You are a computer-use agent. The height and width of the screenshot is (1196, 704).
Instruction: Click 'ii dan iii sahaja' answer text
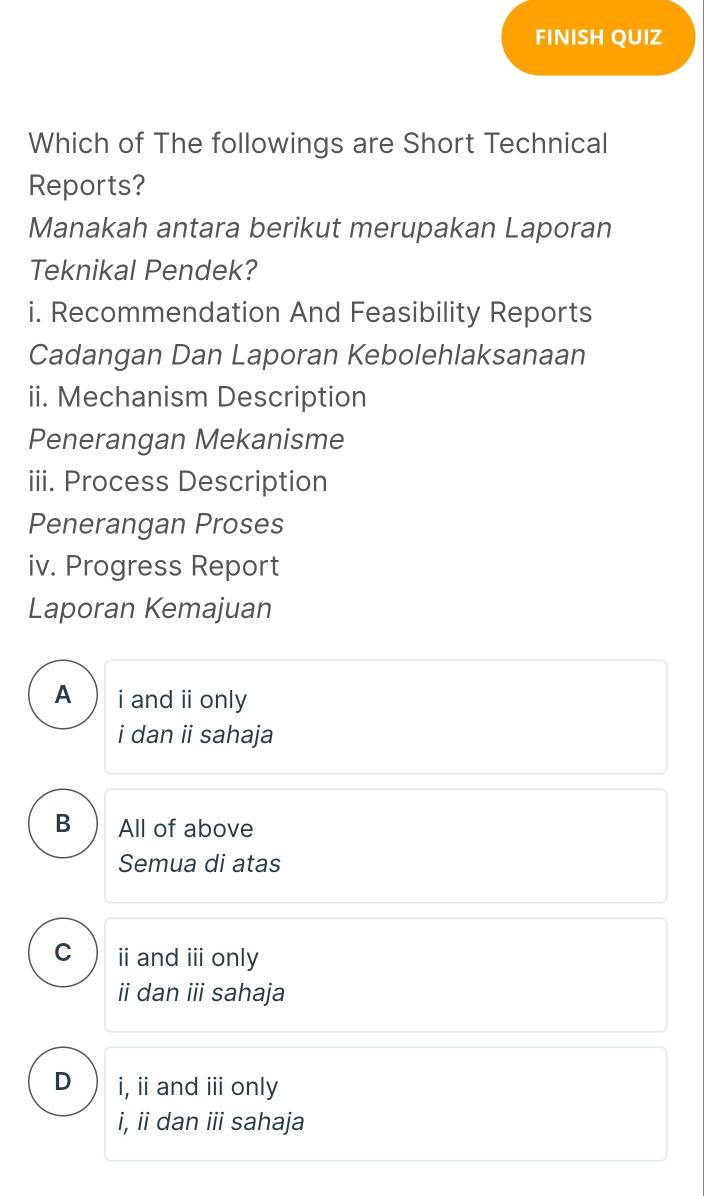[x=201, y=993]
